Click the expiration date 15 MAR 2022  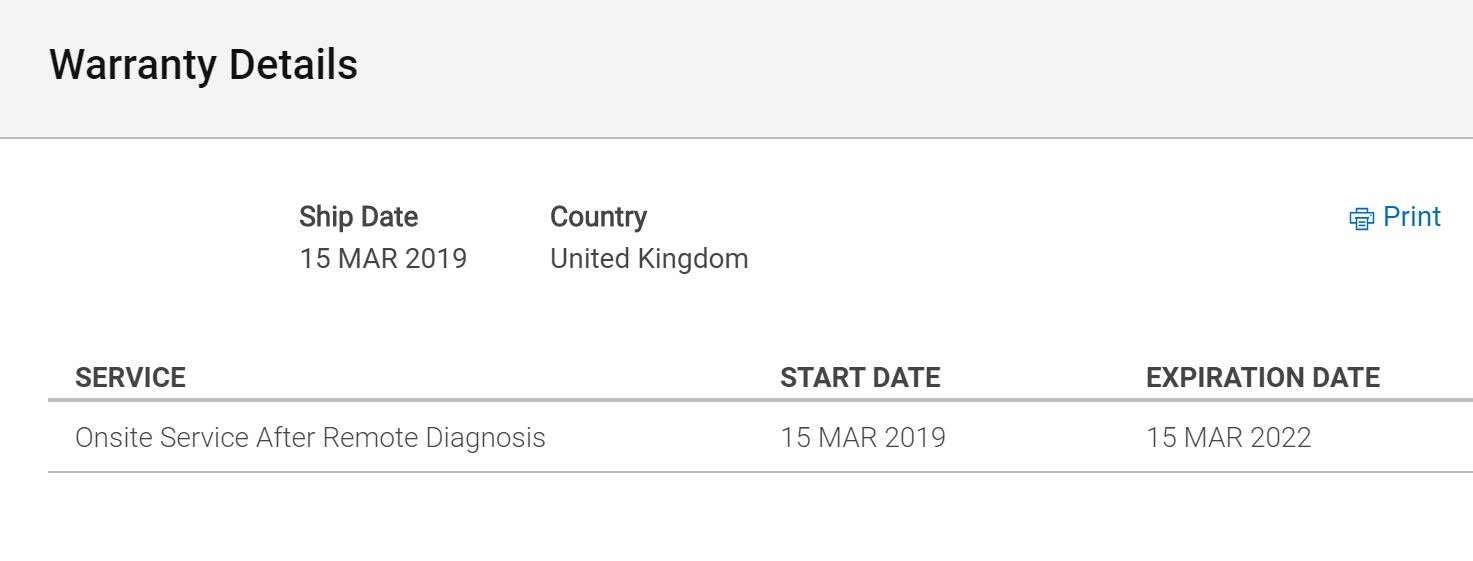(1228, 437)
